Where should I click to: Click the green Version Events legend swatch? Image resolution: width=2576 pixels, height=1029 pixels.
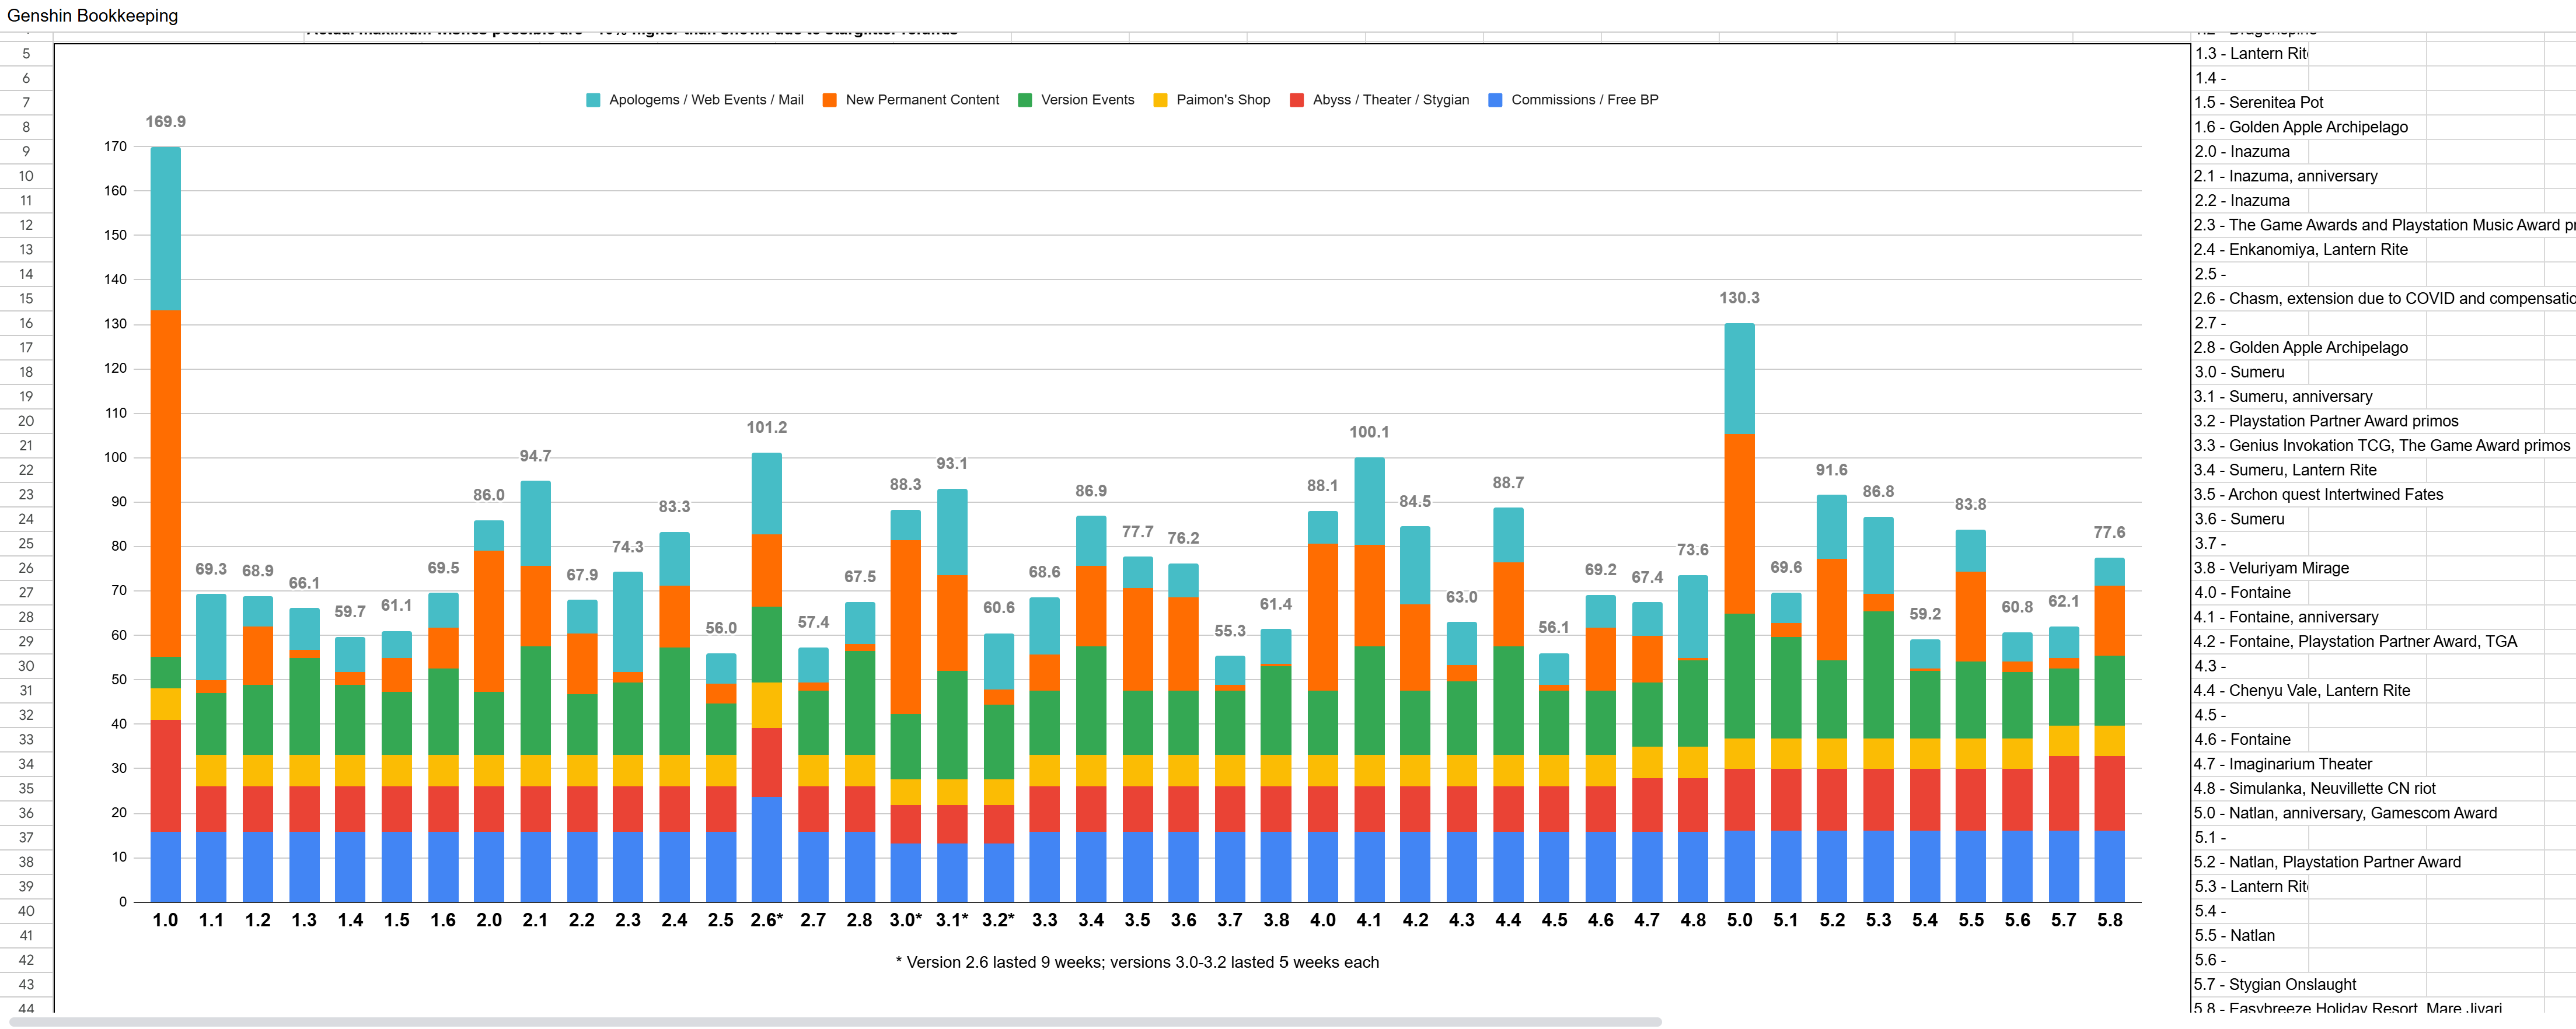point(1024,100)
